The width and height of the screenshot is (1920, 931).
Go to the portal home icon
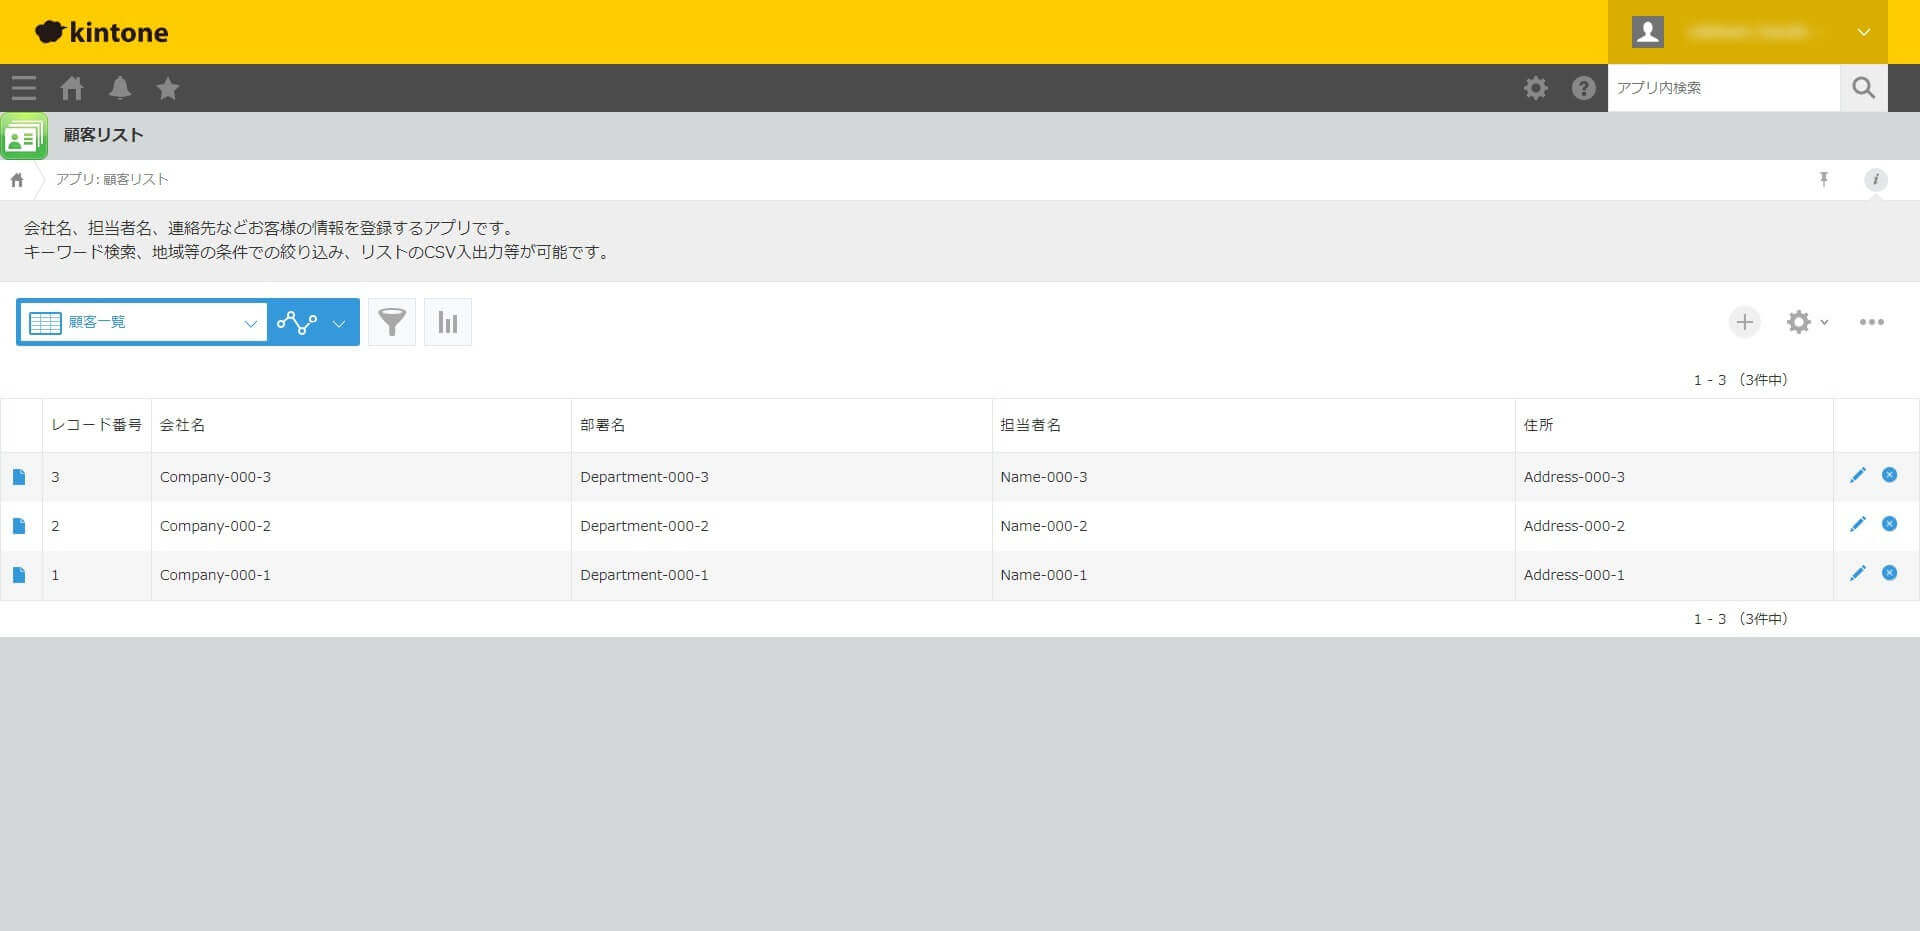72,88
